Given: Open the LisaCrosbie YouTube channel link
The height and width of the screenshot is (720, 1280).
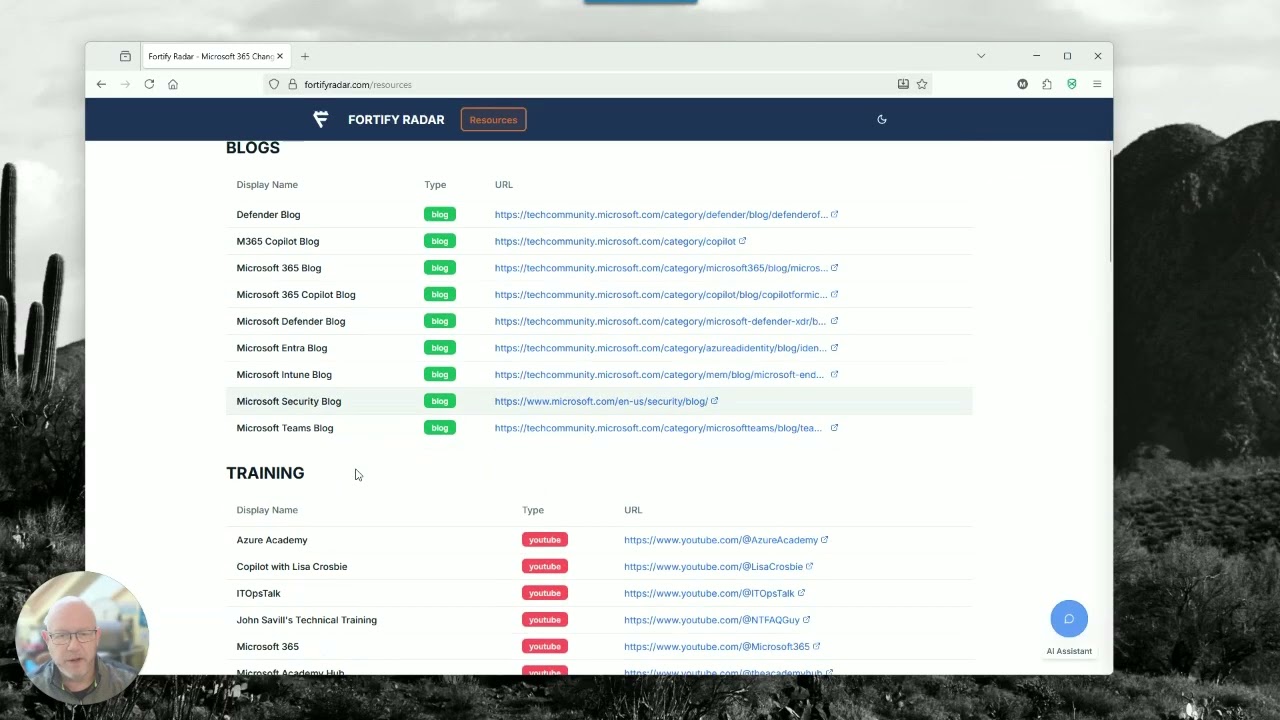Looking at the screenshot, I should coord(718,567).
